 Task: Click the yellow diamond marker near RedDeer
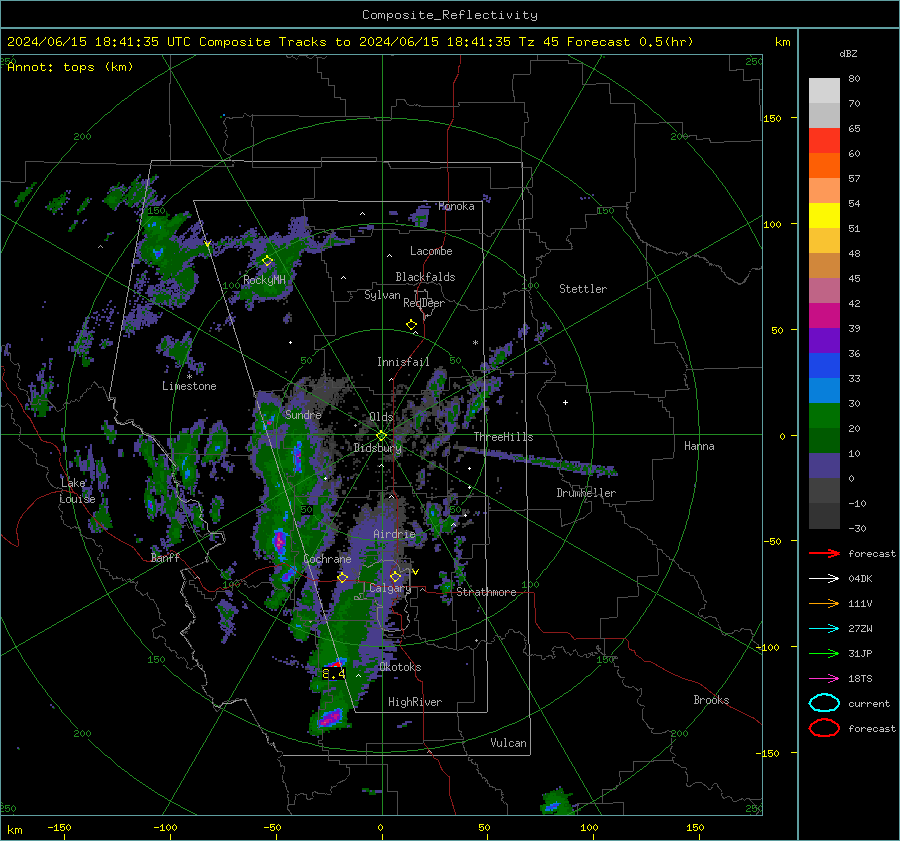pos(411,325)
